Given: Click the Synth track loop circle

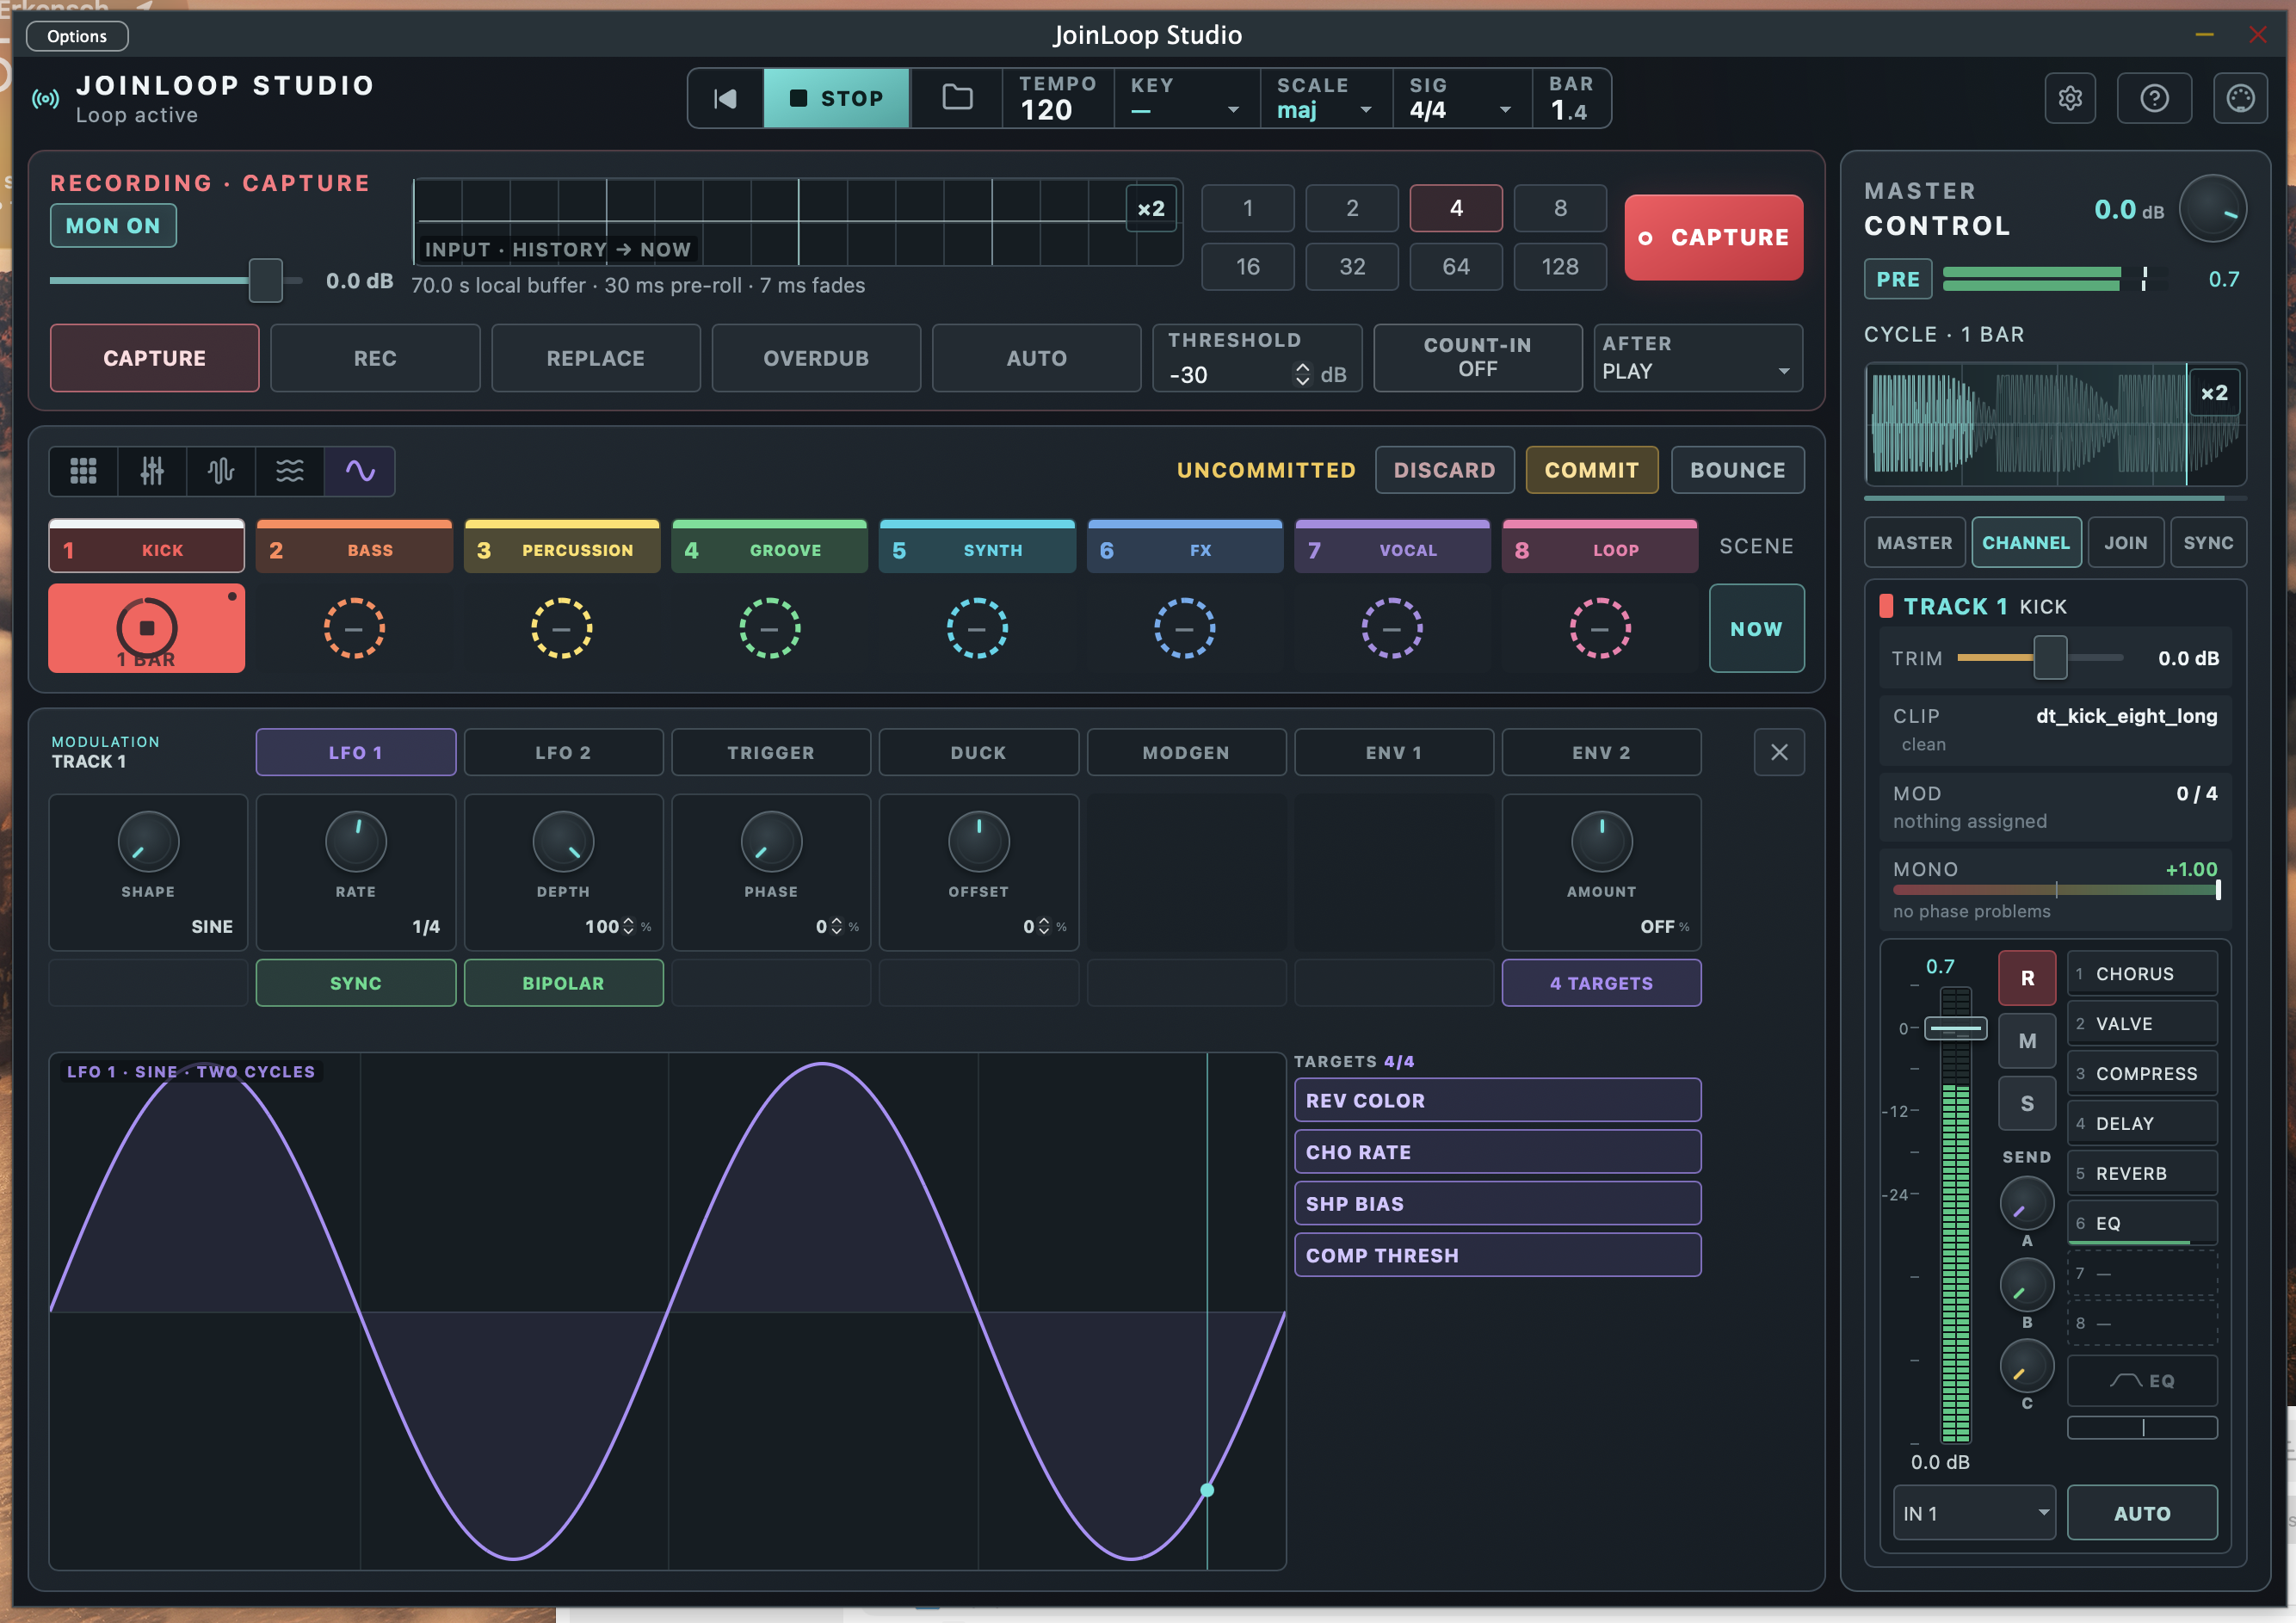Looking at the screenshot, I should click(977, 628).
